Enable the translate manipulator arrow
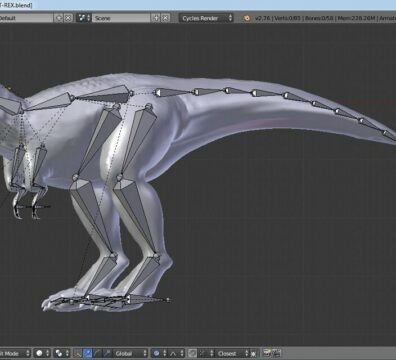 click(x=87, y=353)
